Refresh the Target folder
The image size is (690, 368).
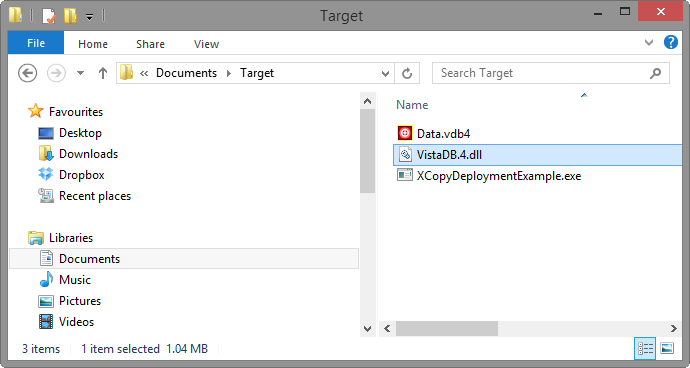pos(407,73)
